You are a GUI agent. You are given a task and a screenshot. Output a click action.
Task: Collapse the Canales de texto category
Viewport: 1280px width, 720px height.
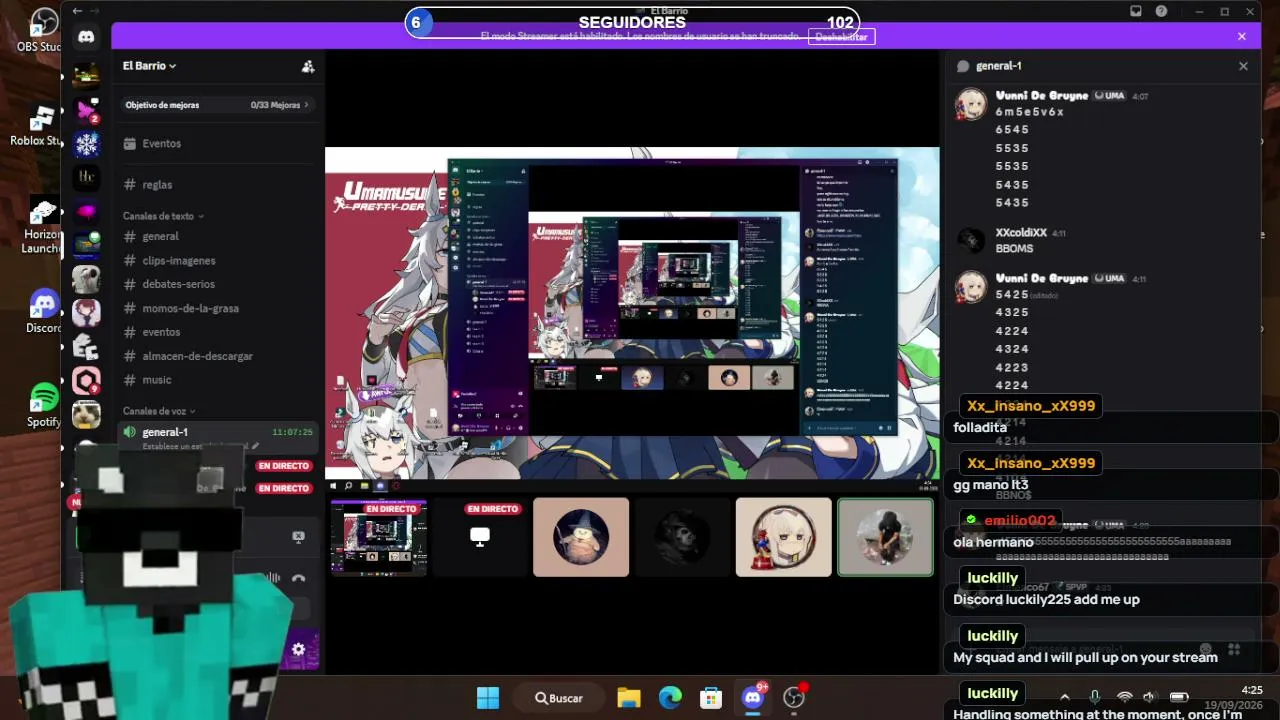(163, 216)
